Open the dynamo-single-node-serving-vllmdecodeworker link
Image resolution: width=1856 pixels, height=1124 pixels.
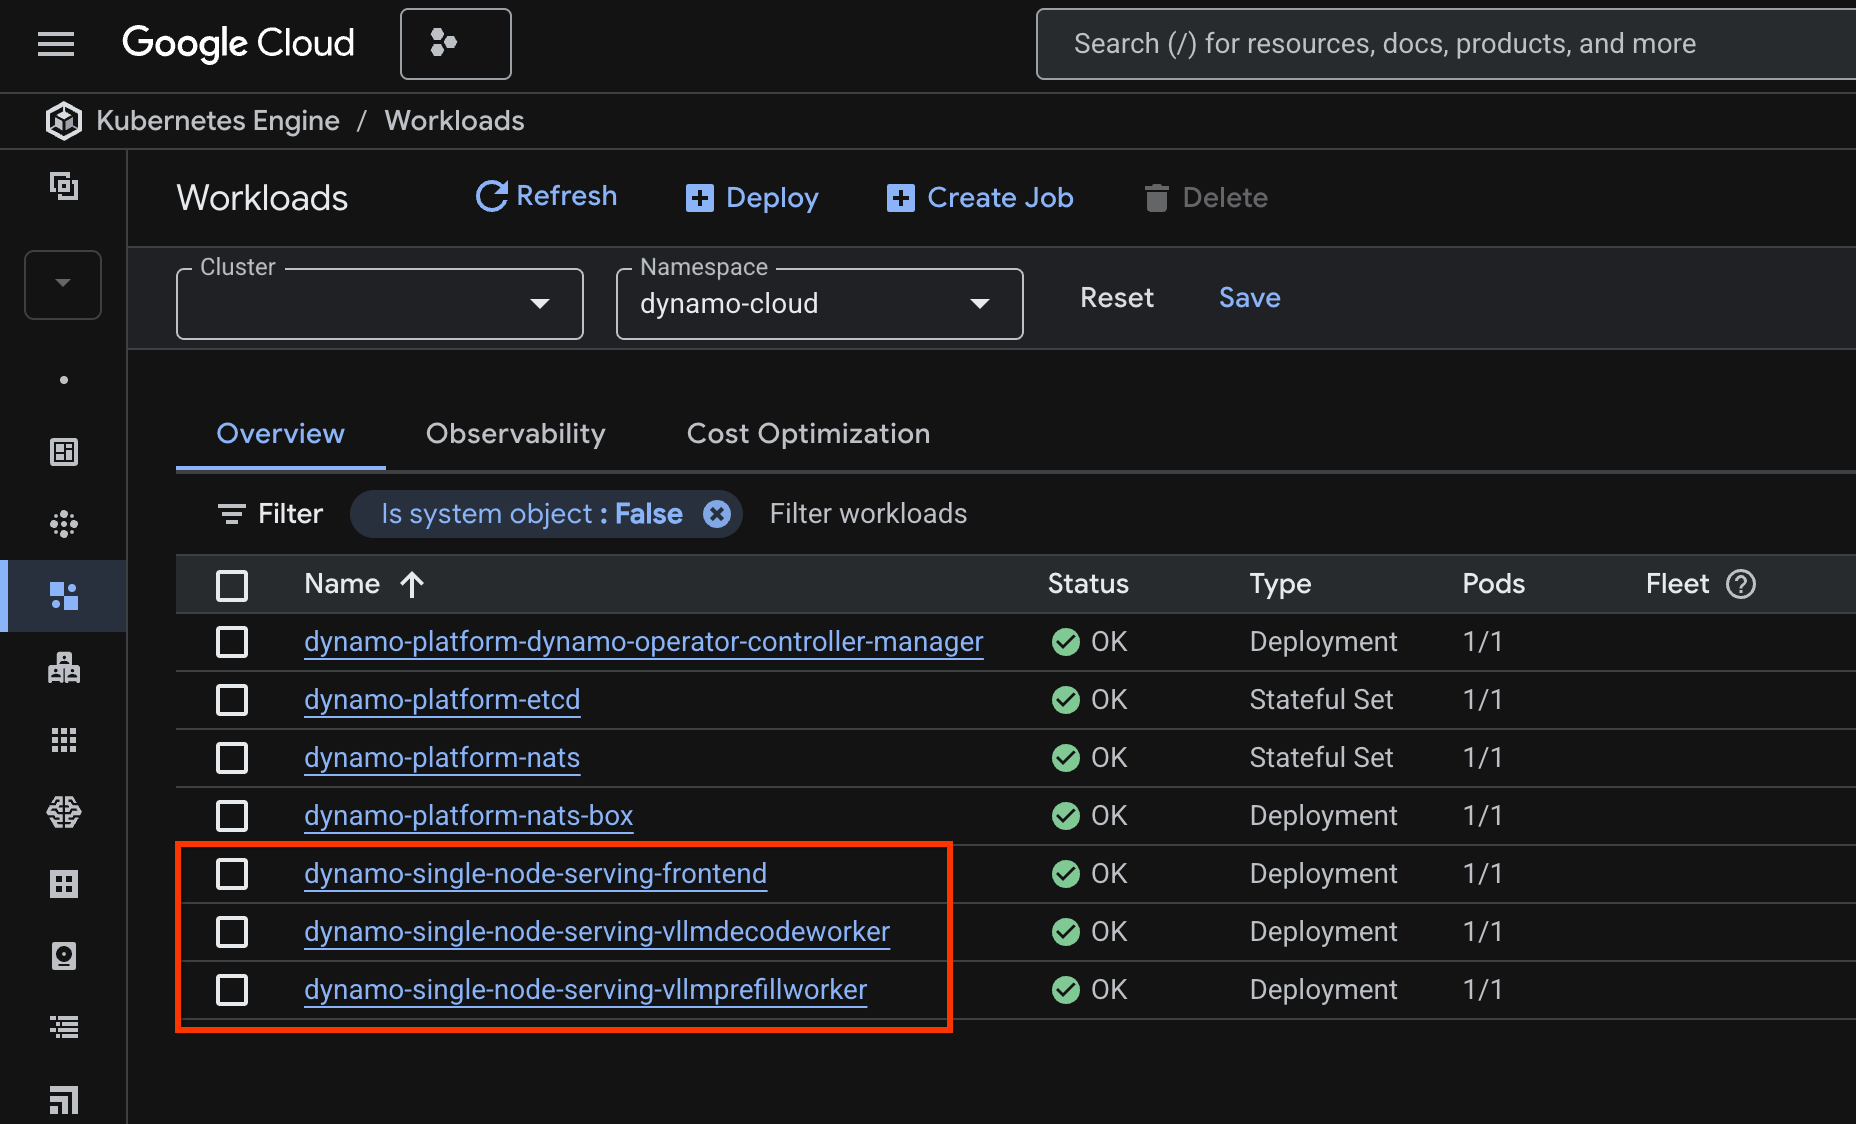[596, 932]
